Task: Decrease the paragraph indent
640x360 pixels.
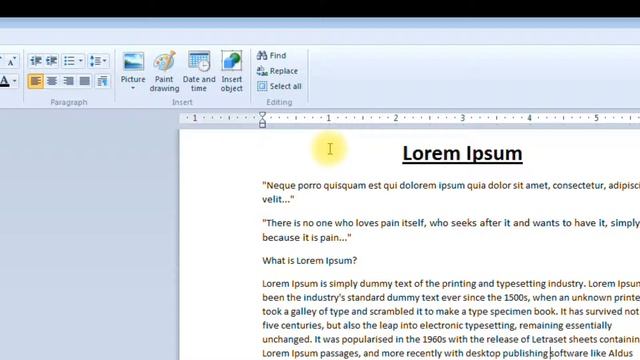Action: pos(36,61)
